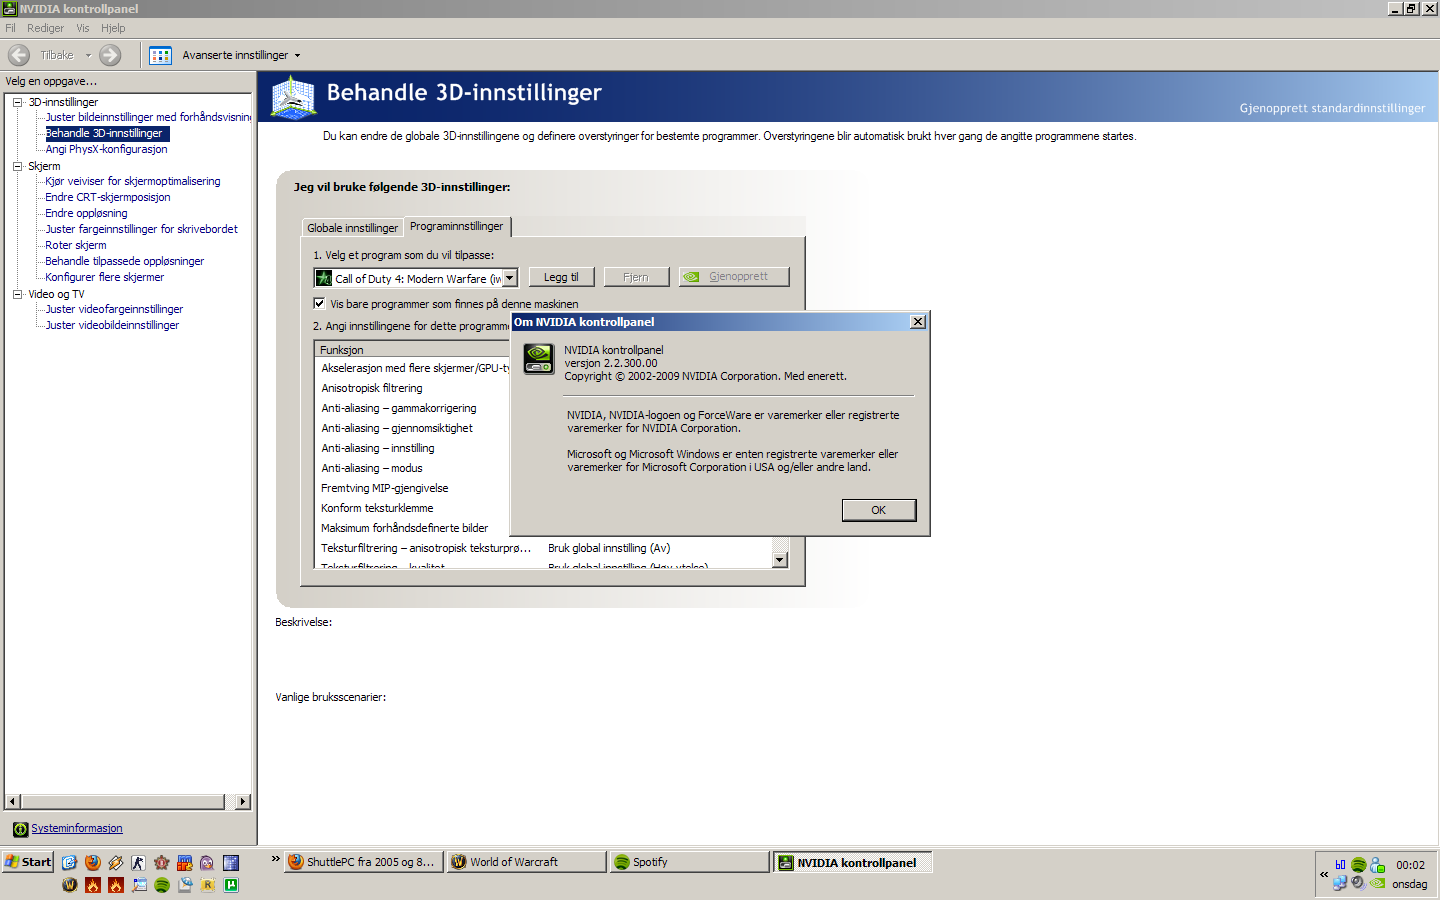This screenshot has height=900, width=1440.
Task: Switch to World of Warcraft taskbar button
Action: point(527,862)
